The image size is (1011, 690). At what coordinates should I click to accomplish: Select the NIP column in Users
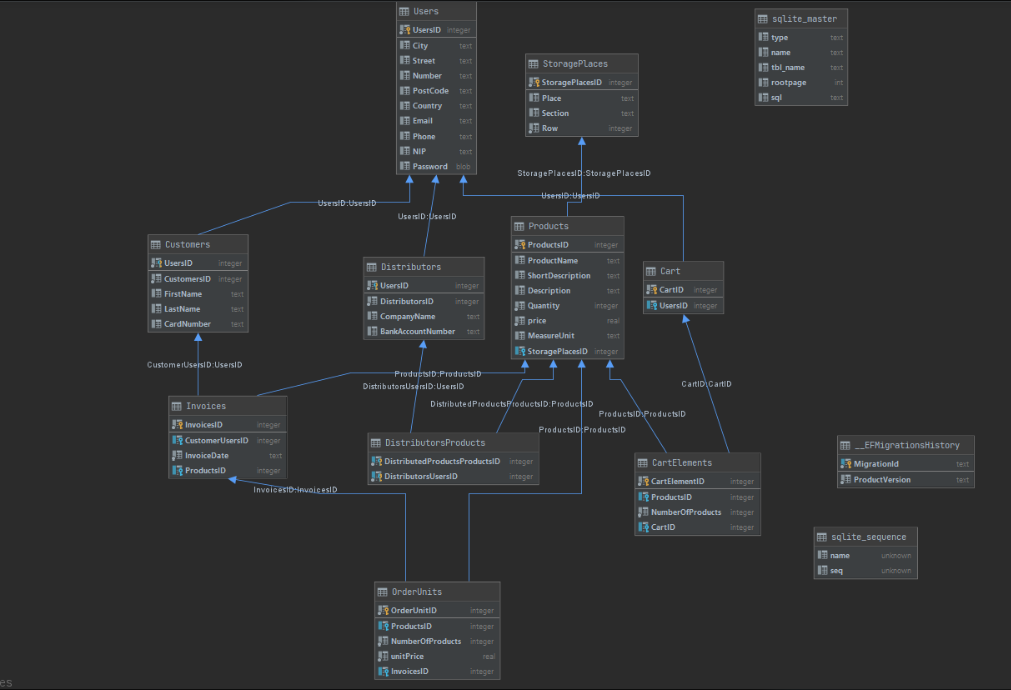click(437, 152)
